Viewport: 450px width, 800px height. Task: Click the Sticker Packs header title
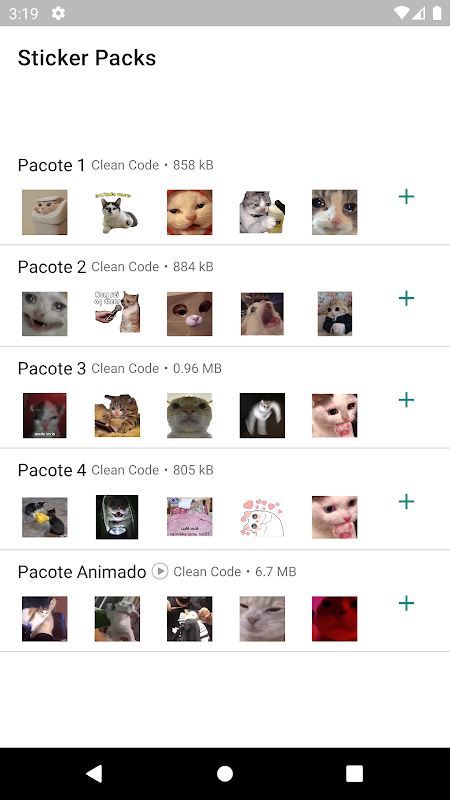(87, 58)
